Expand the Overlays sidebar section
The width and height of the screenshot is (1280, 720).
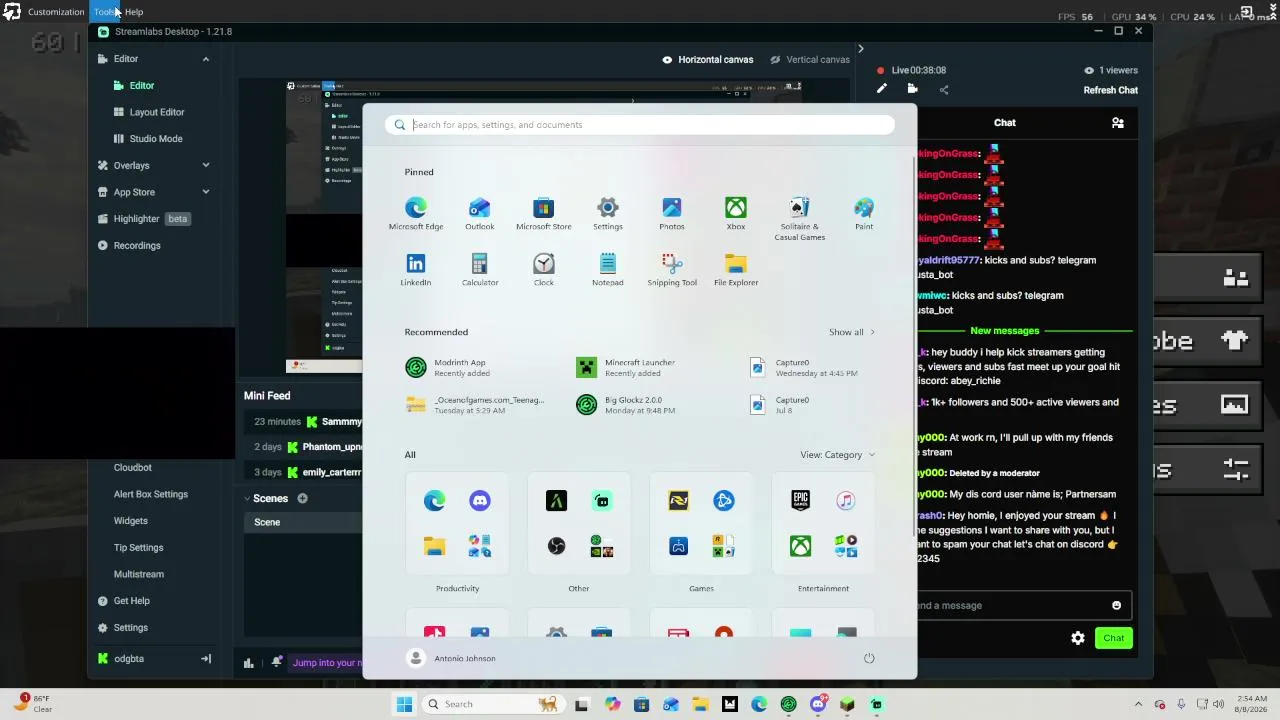coord(206,165)
